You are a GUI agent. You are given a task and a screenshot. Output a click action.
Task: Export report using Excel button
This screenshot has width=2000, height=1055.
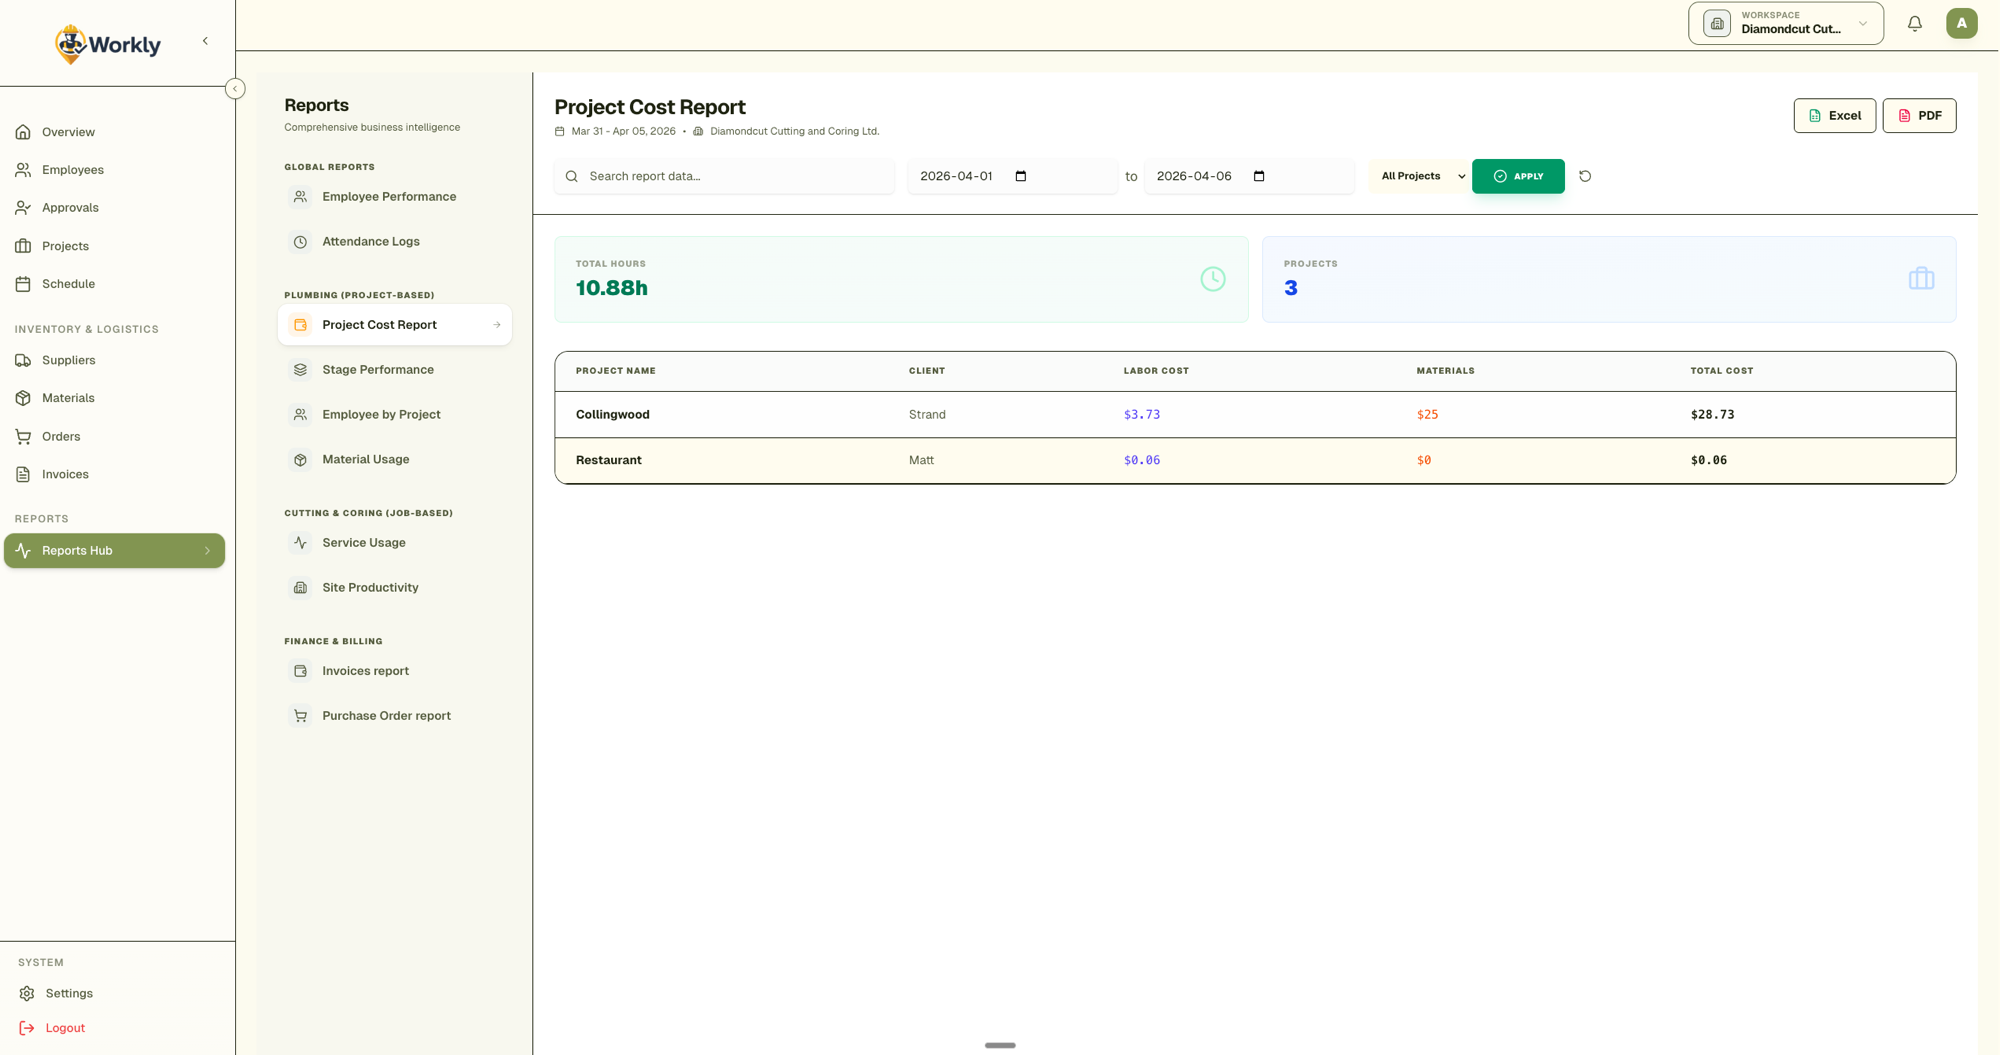pyautogui.click(x=1834, y=116)
